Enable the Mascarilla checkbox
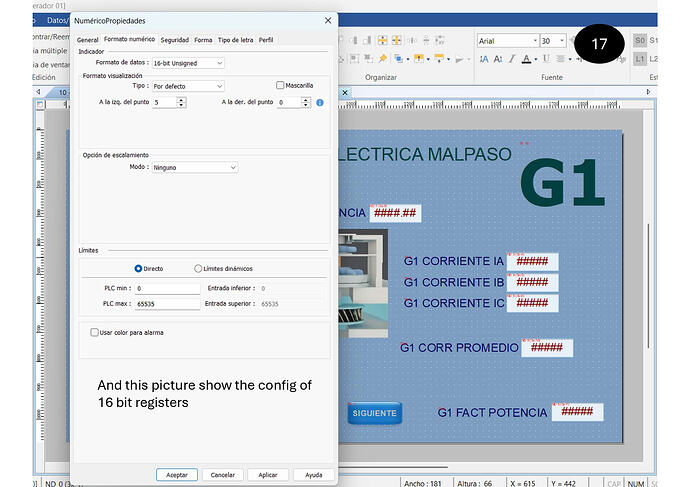This screenshot has width=690, height=487. click(x=280, y=86)
